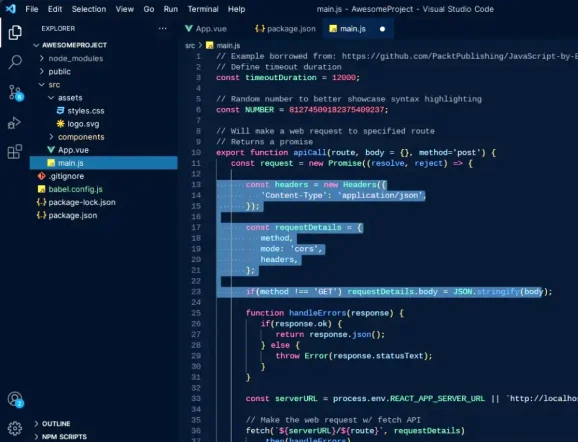Click the git icon next to .gitignore
Screen dimensions: 578x442
42,176
